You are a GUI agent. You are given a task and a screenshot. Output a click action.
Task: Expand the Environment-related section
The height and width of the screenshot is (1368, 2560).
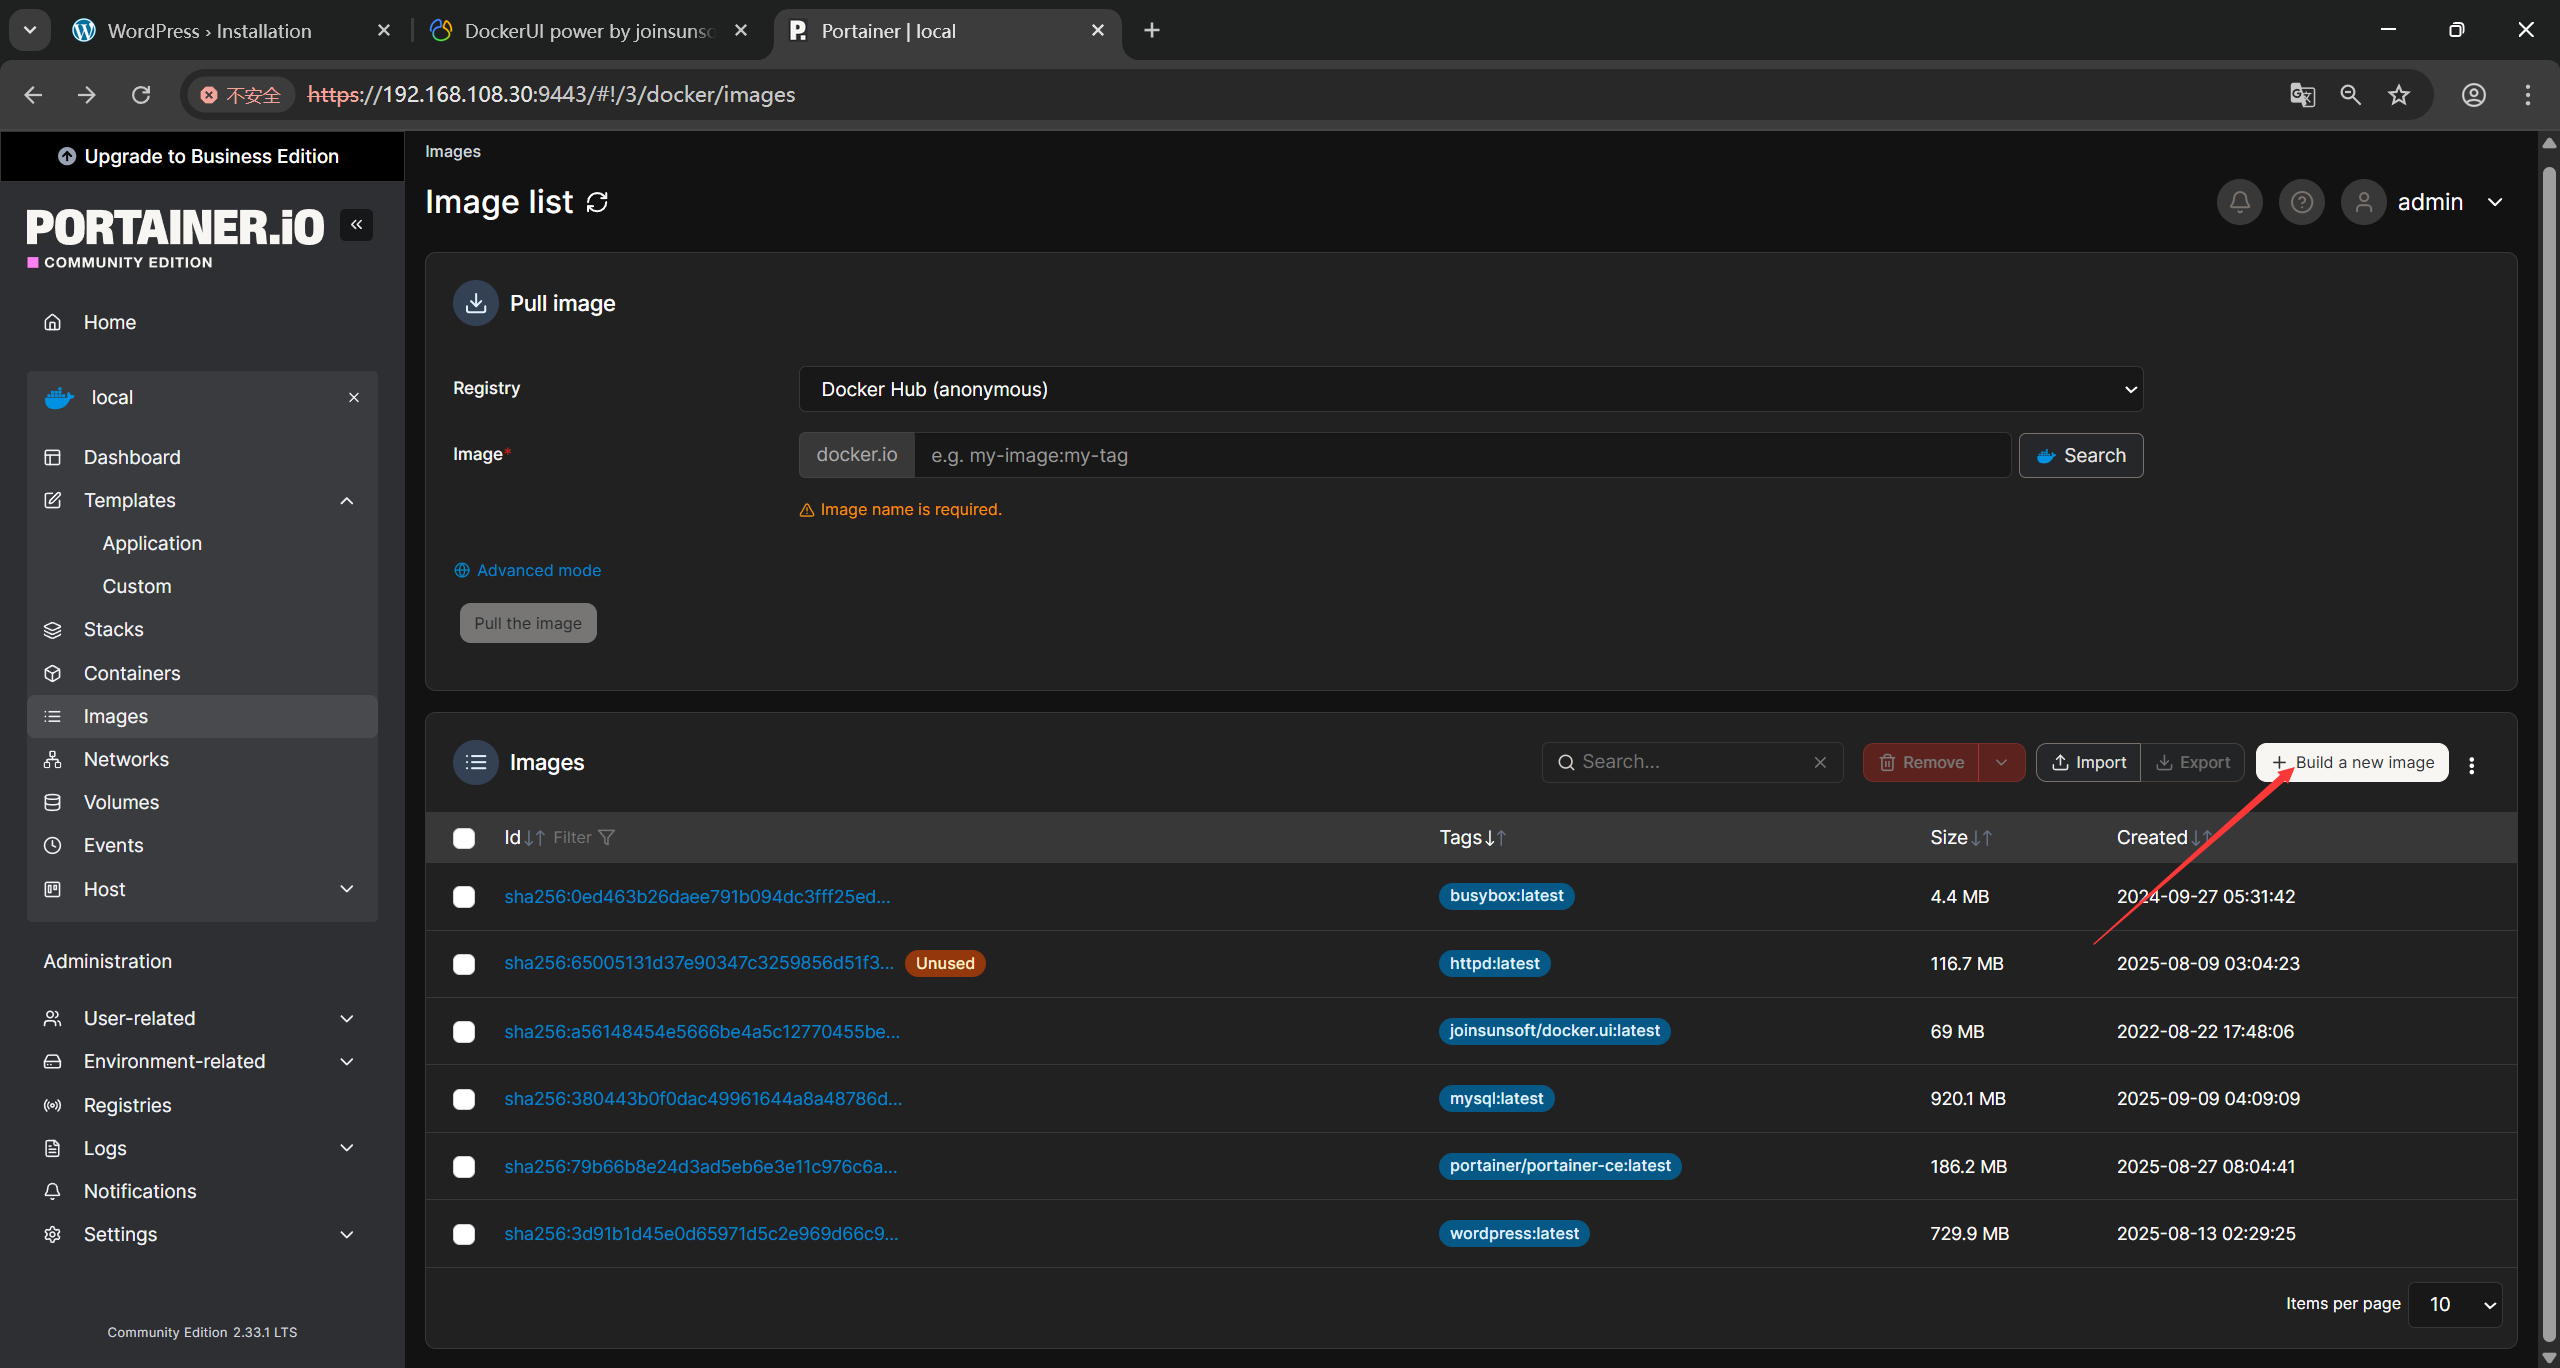tap(347, 1061)
